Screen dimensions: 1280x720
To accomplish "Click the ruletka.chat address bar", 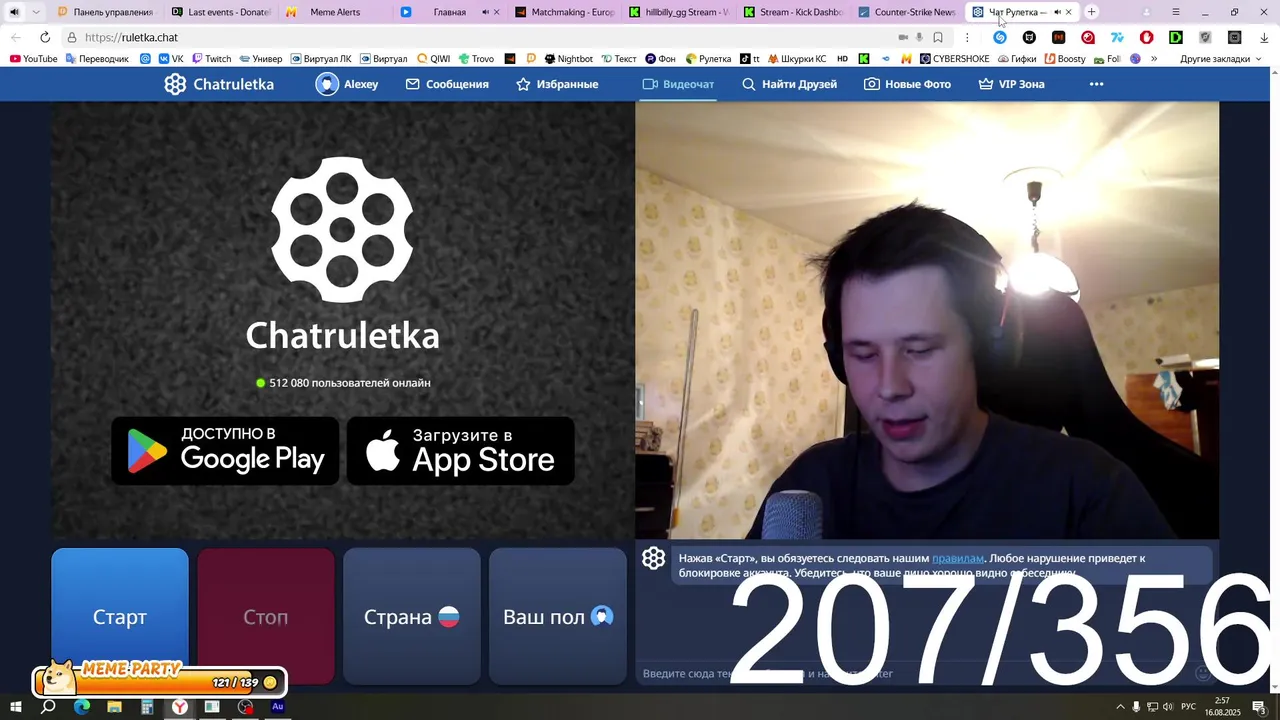I will (x=480, y=37).
